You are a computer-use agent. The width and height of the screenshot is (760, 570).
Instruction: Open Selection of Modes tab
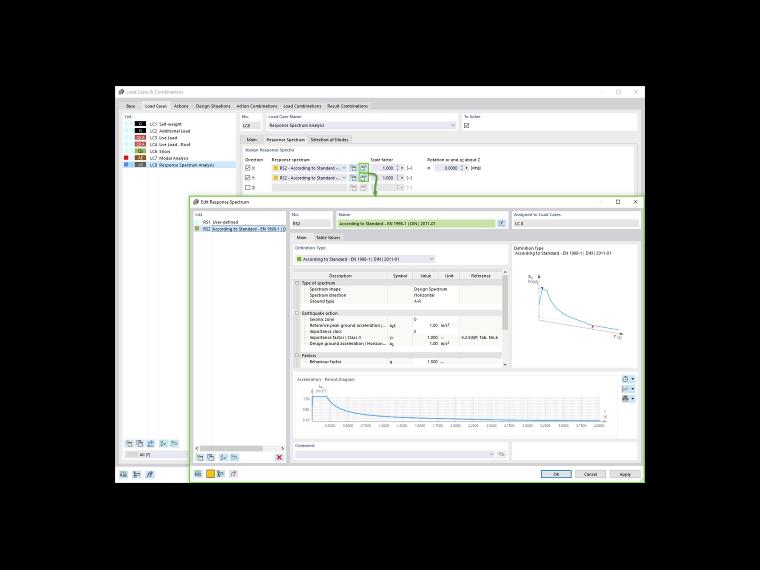point(329,140)
